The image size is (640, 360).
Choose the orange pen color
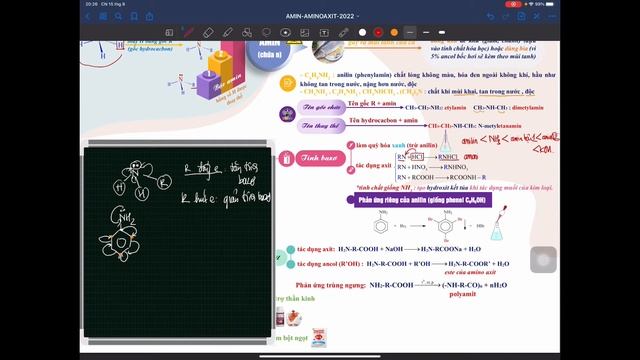tap(394, 32)
